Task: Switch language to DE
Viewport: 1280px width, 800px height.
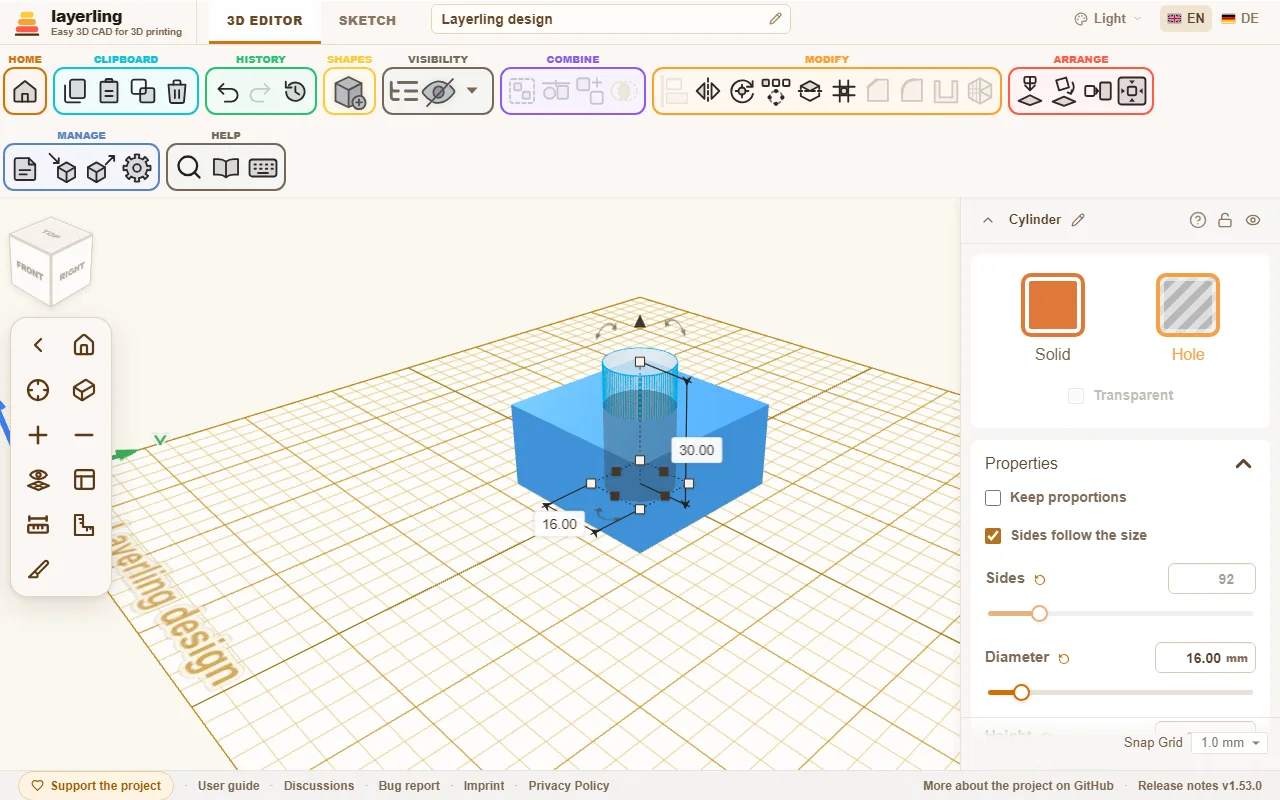Action: tap(1240, 19)
